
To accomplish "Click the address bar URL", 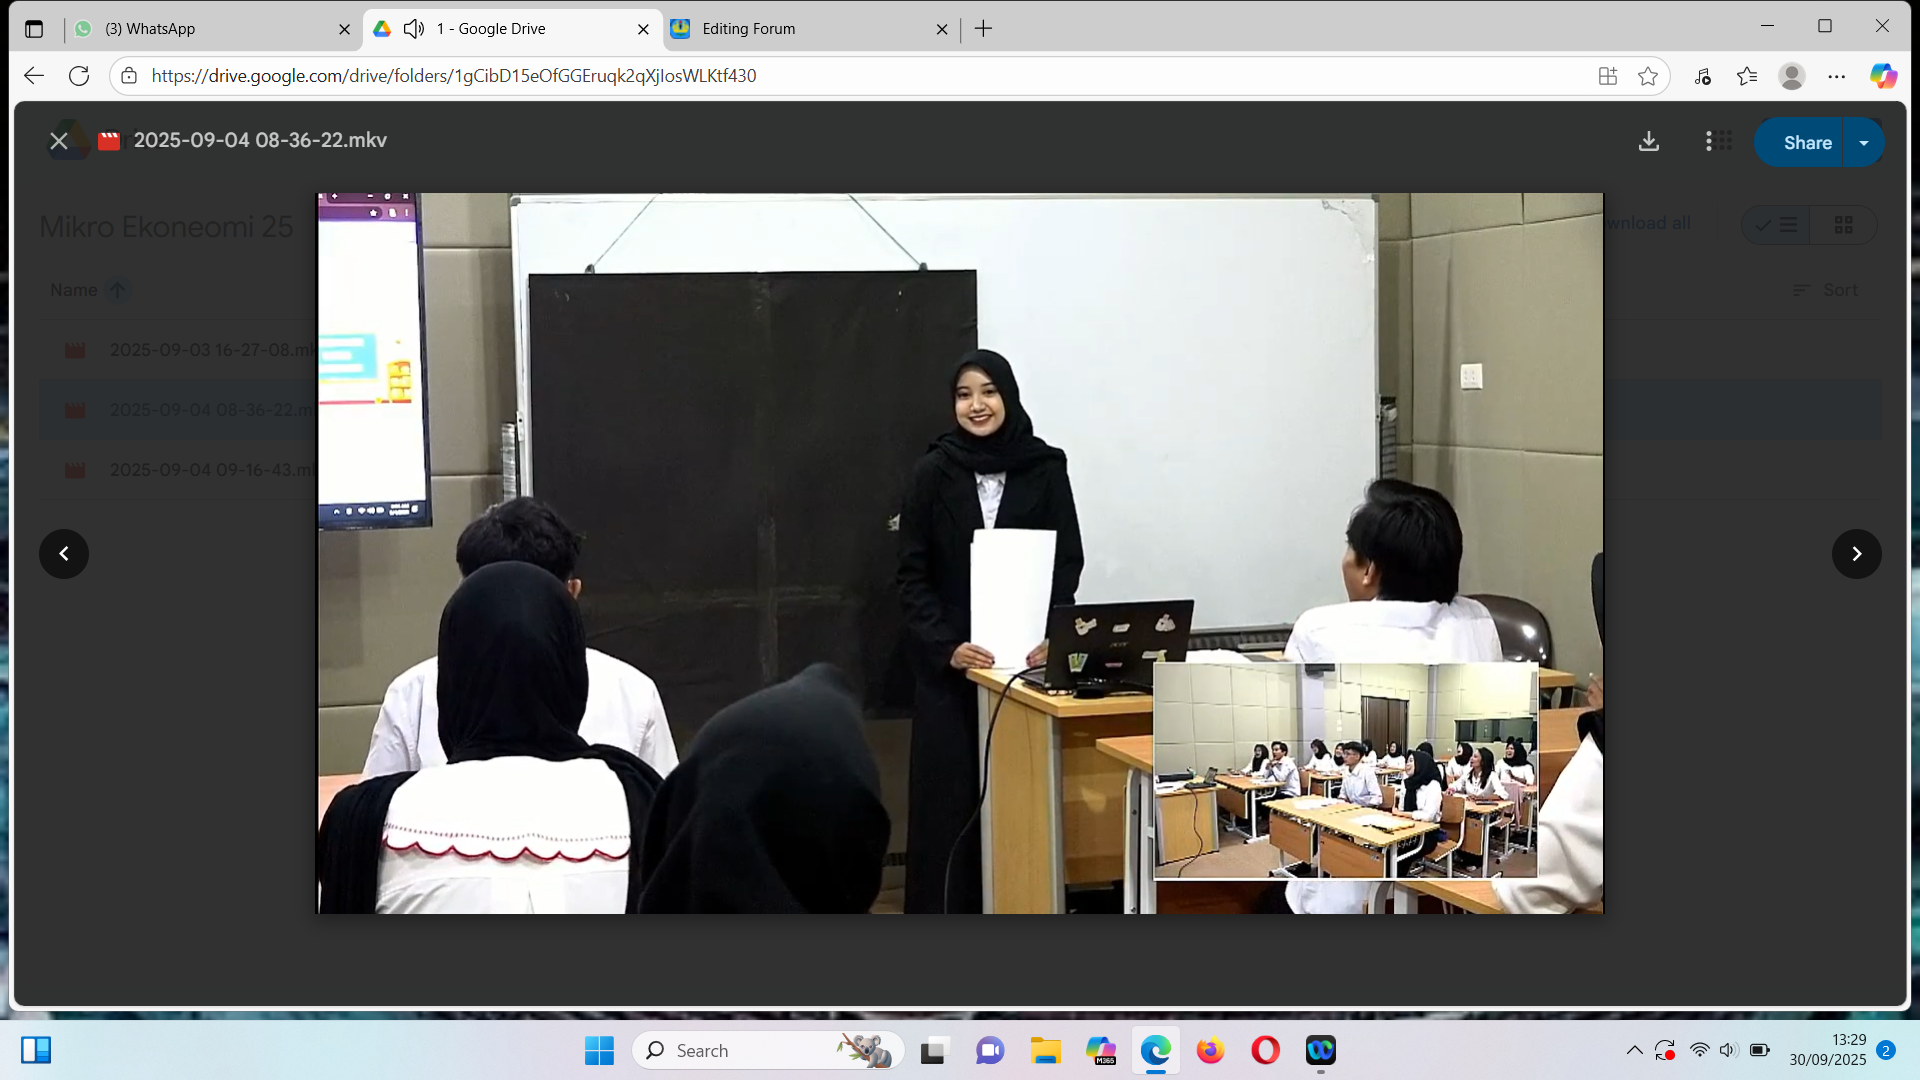I will click(x=453, y=76).
